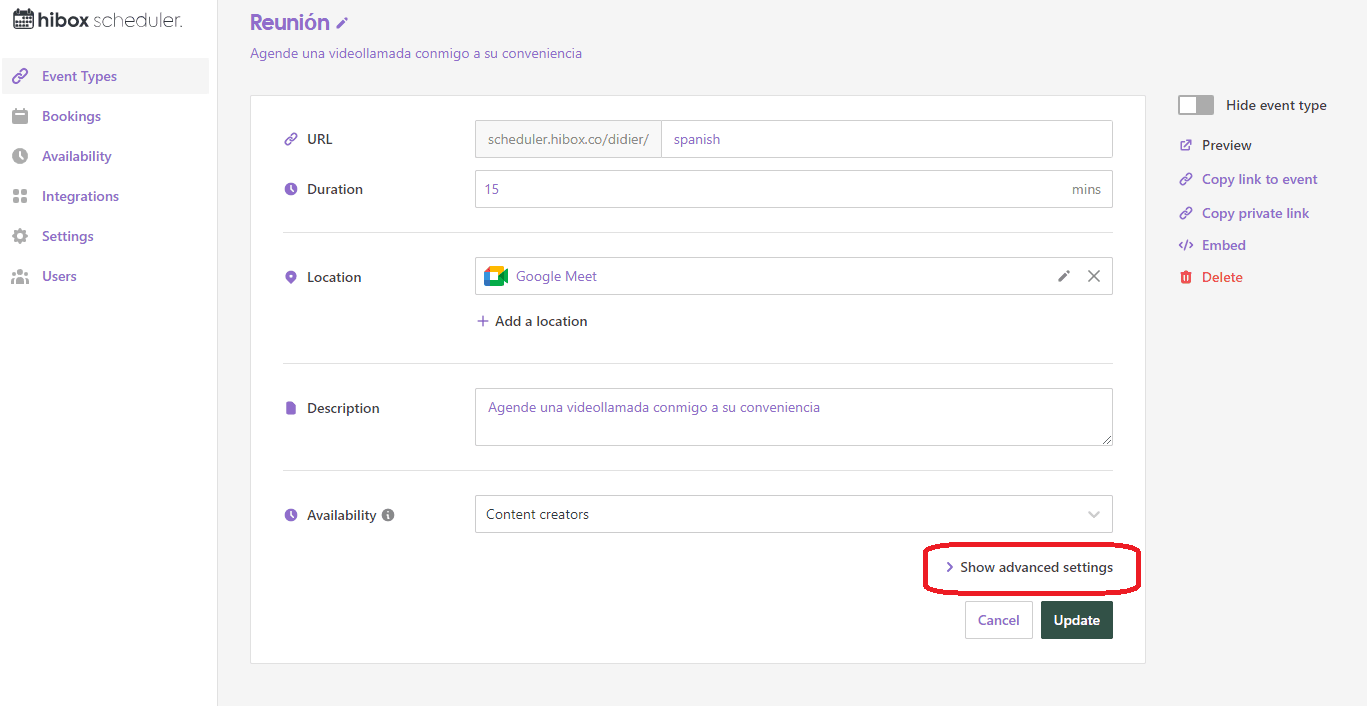This screenshot has width=1367, height=706.
Task: Open Users page from sidebar
Action: [x=59, y=276]
